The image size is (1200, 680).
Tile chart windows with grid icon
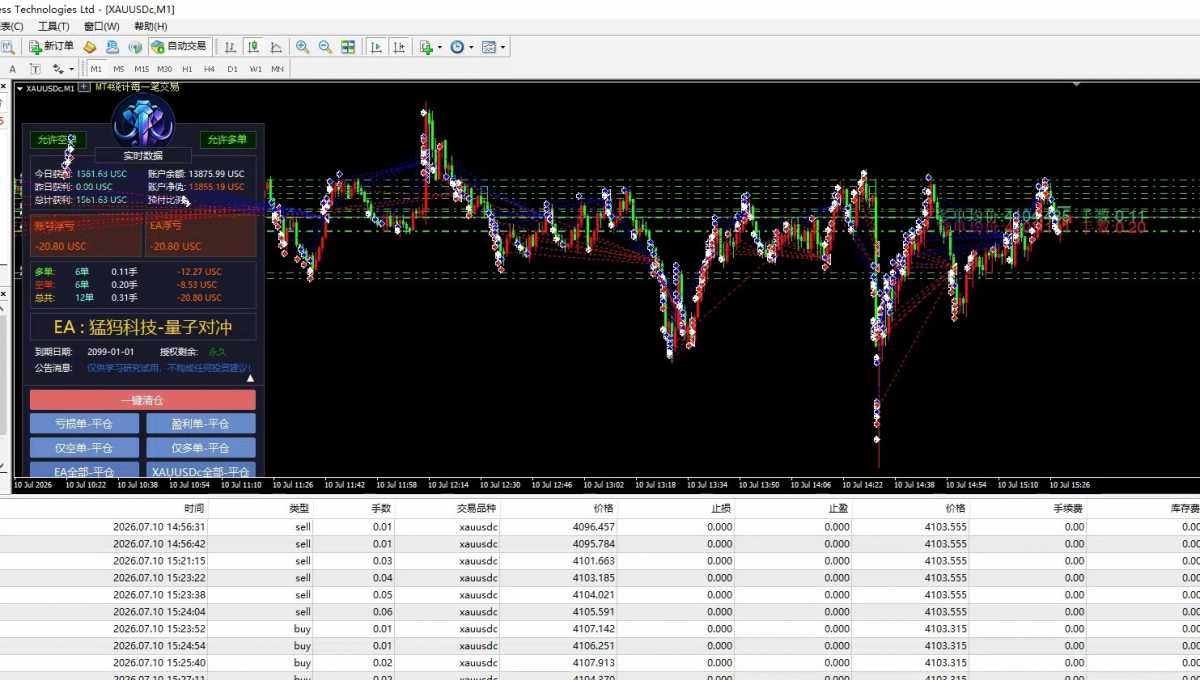(348, 46)
